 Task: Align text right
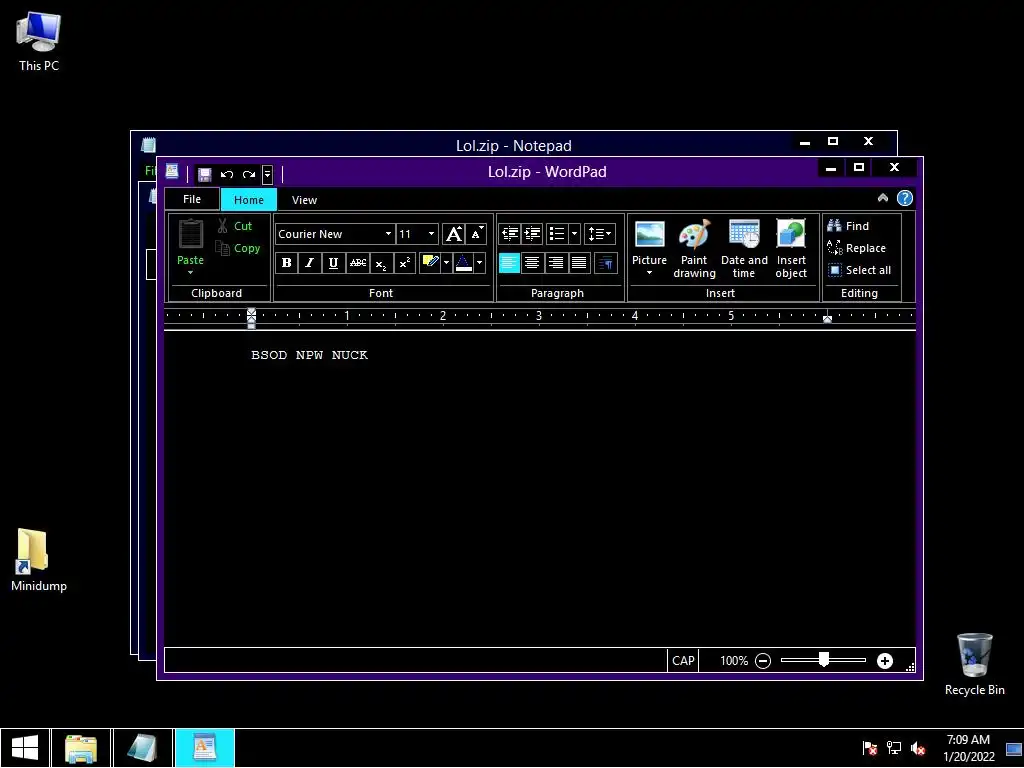click(x=556, y=263)
